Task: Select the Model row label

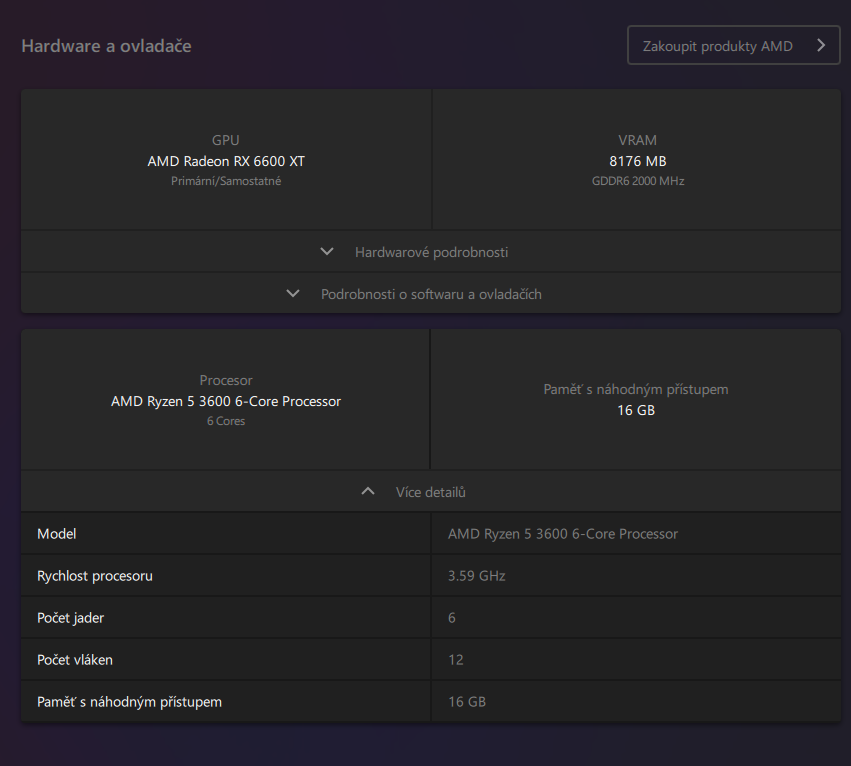Action: [57, 534]
